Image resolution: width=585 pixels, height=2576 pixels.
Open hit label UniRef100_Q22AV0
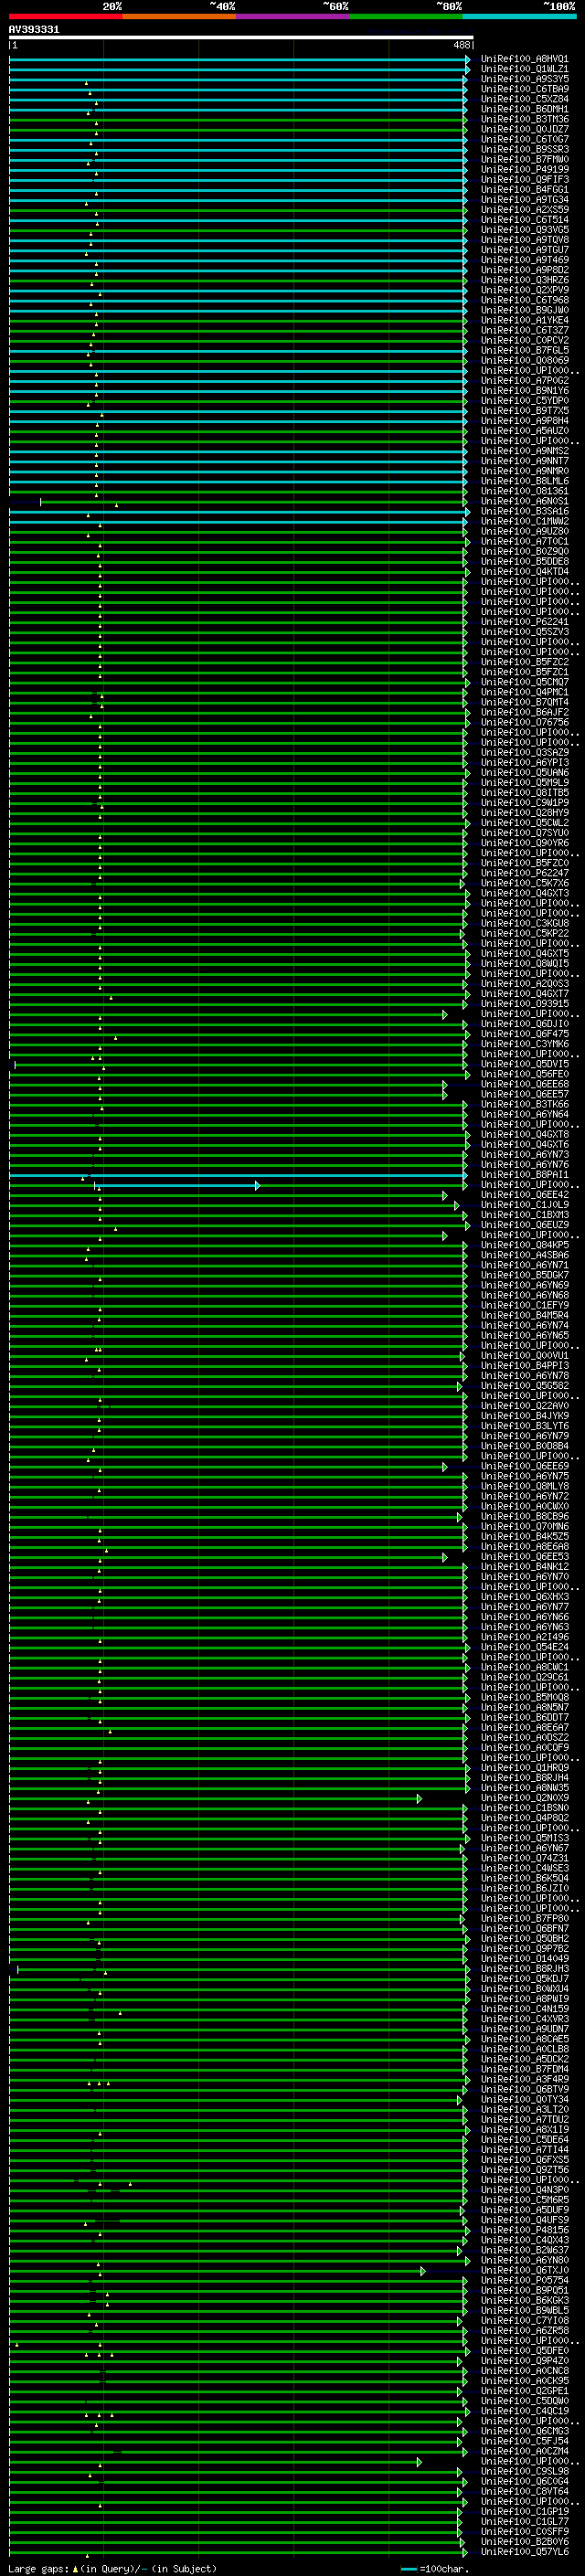(x=525, y=1406)
